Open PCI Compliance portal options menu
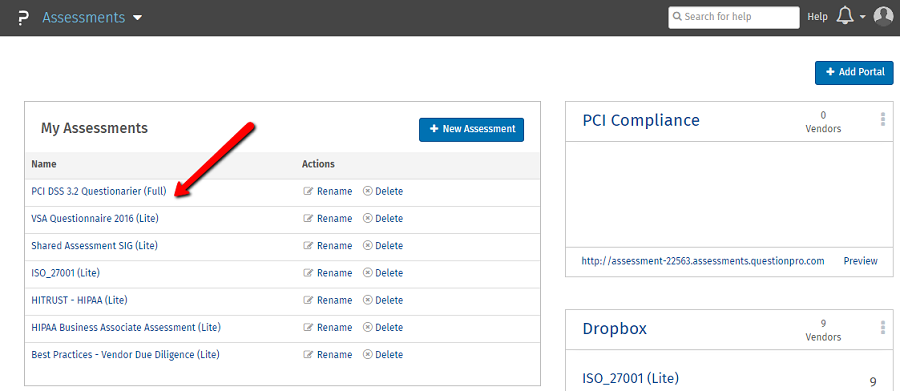This screenshot has height=391, width=900. pos(883,119)
